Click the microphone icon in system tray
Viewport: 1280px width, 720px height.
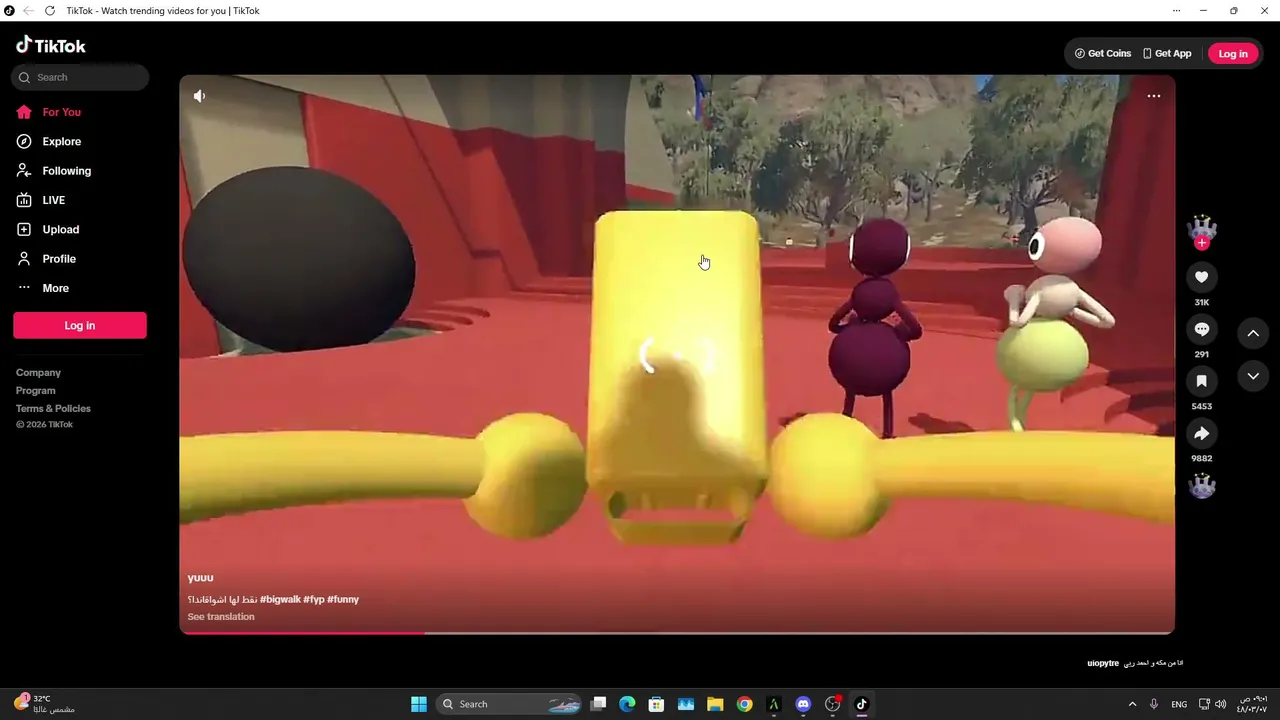tap(1153, 704)
